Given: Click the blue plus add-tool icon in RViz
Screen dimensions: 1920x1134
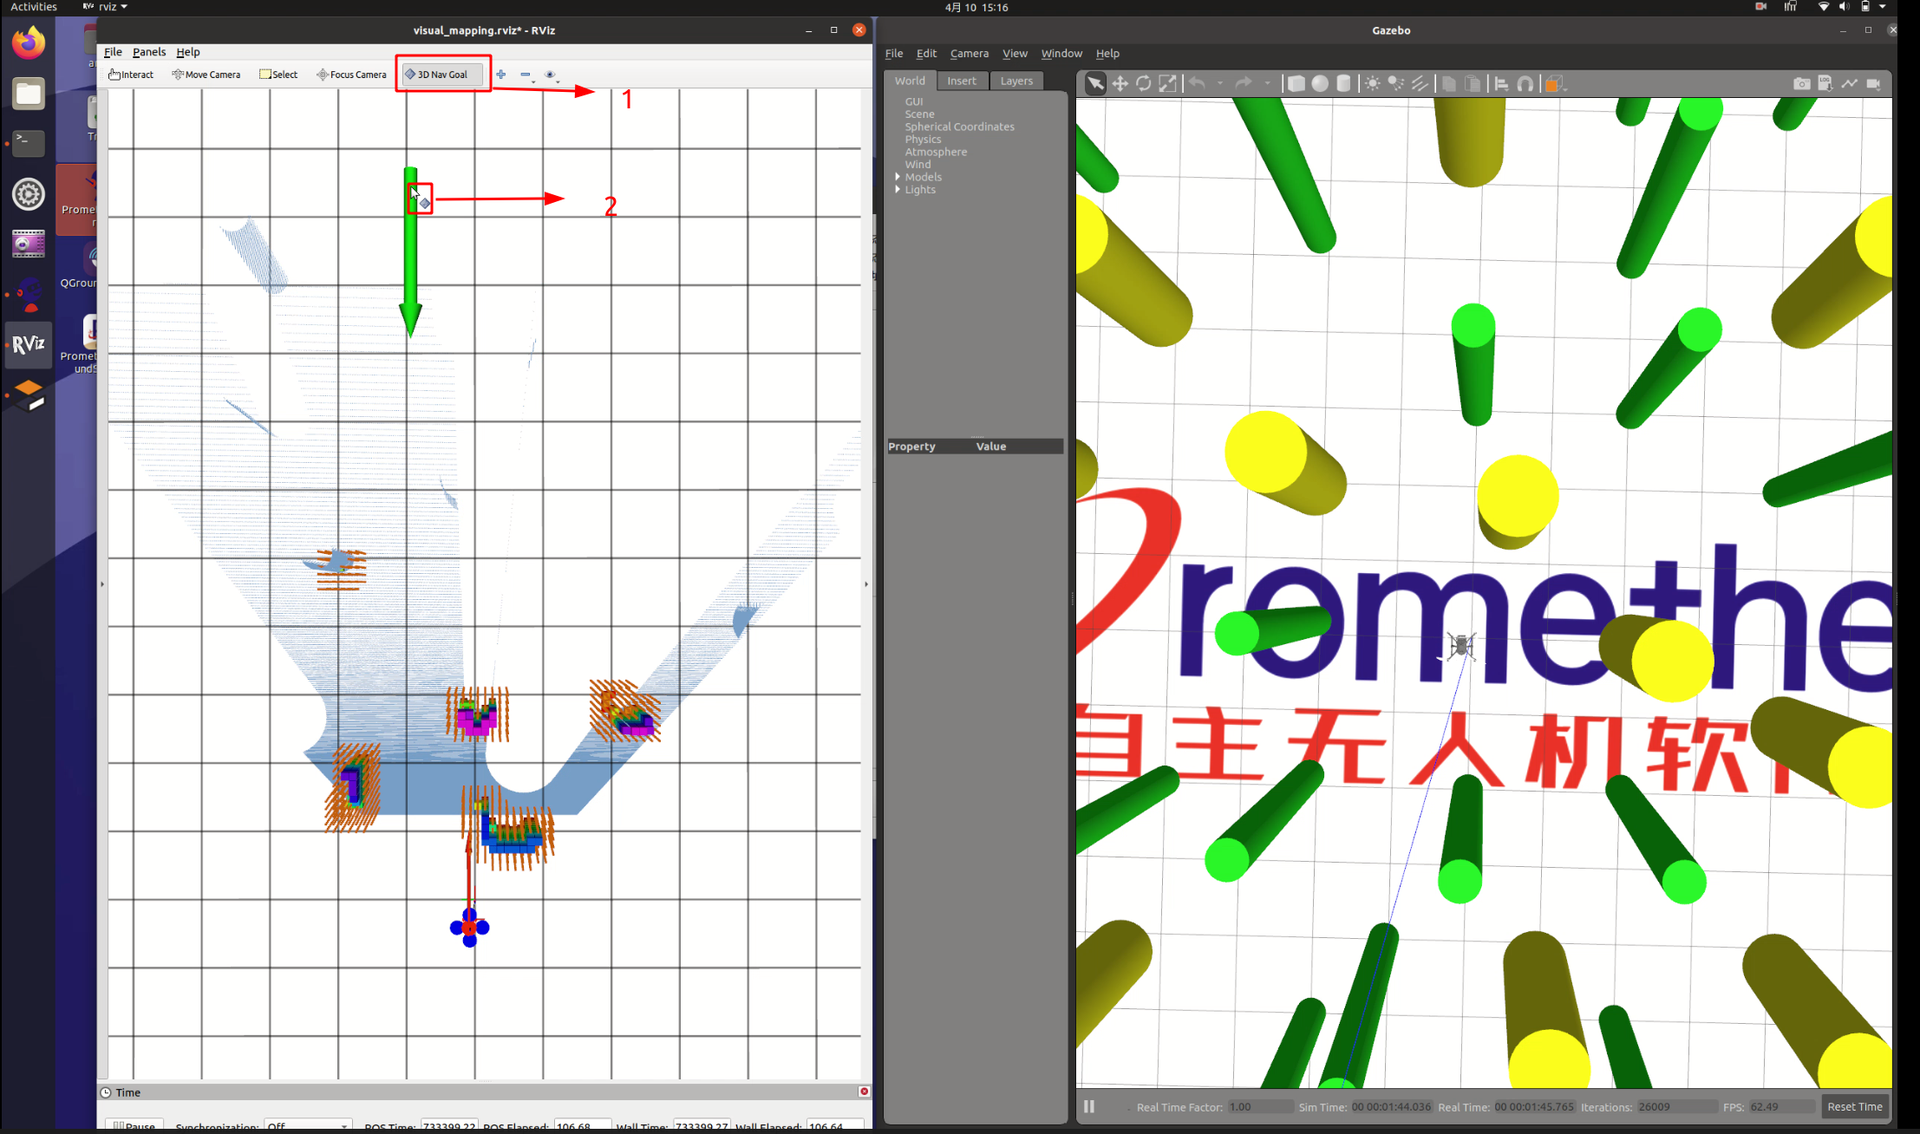Looking at the screenshot, I should [x=501, y=74].
